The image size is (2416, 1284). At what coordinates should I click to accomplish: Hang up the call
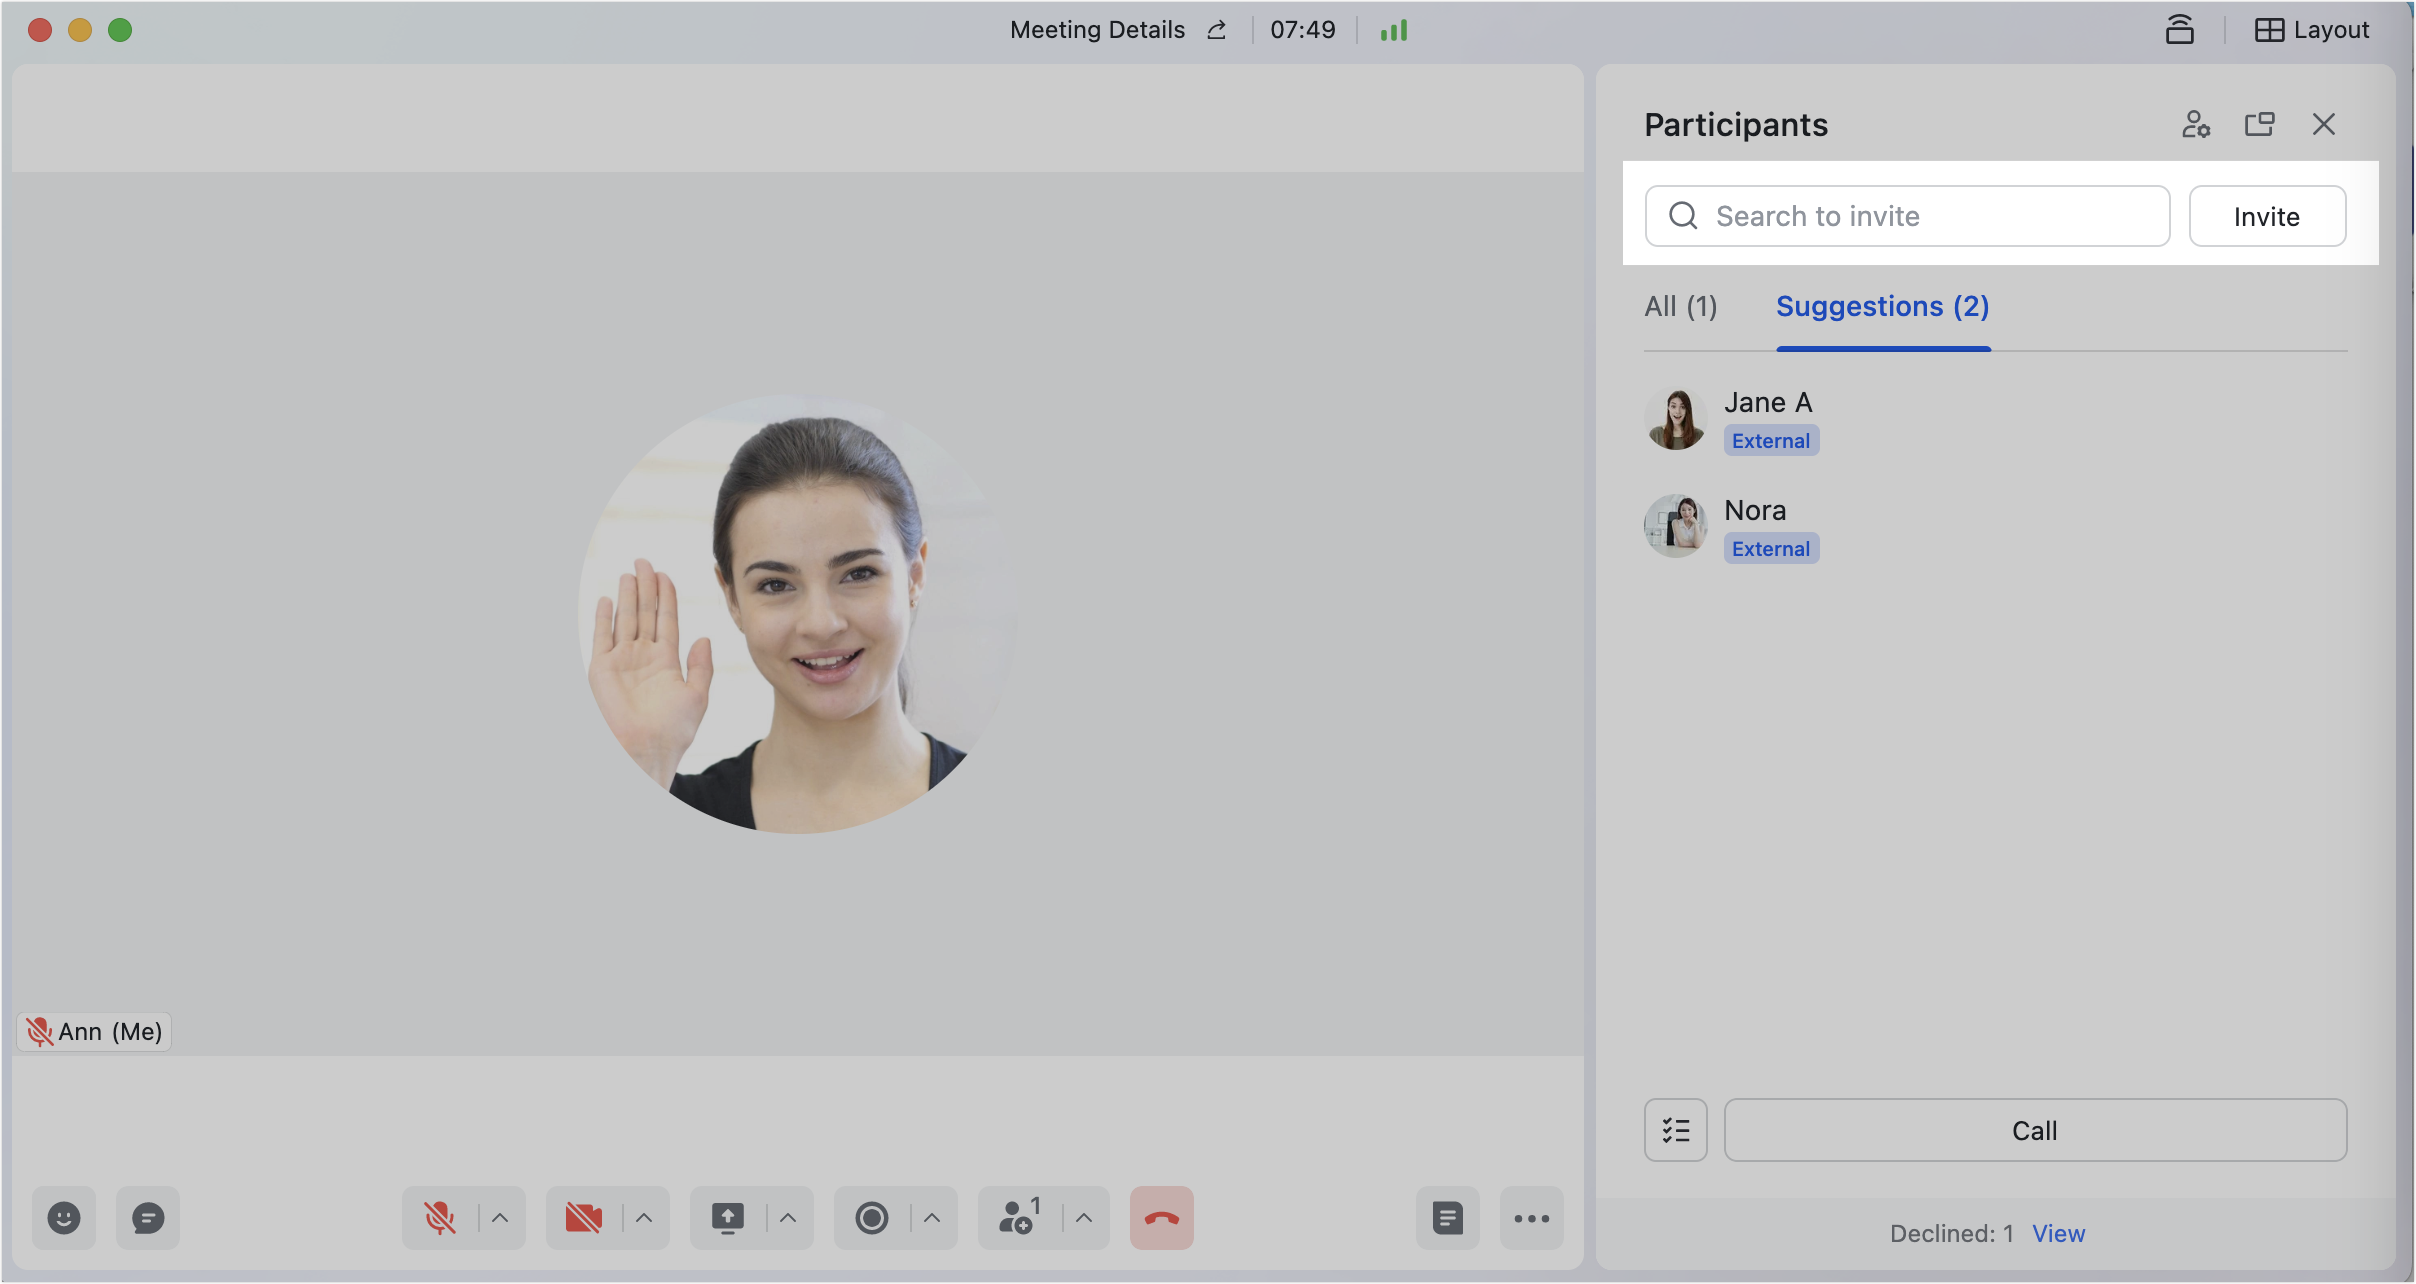1162,1218
